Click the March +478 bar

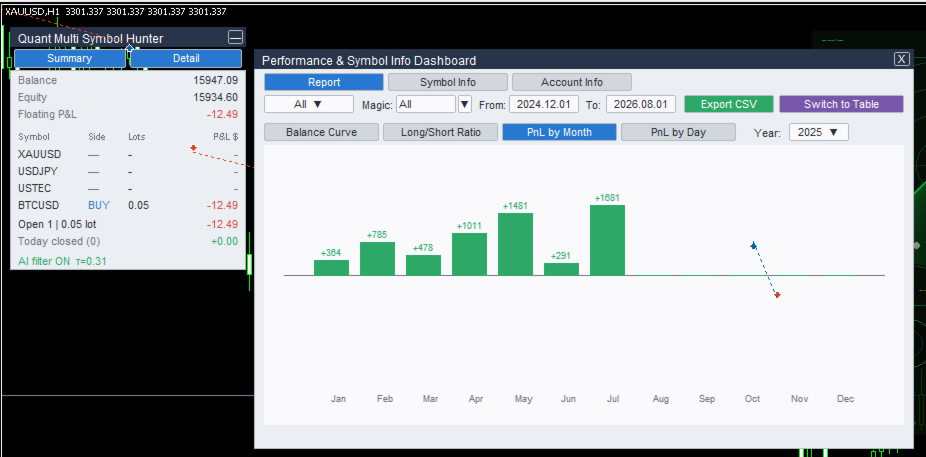(x=423, y=265)
